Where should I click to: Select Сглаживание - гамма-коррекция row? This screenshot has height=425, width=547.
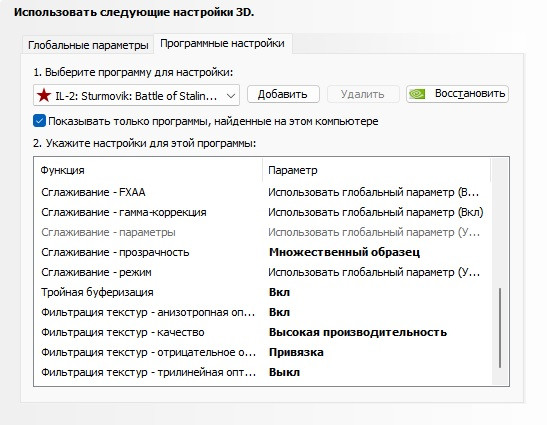tap(262, 212)
